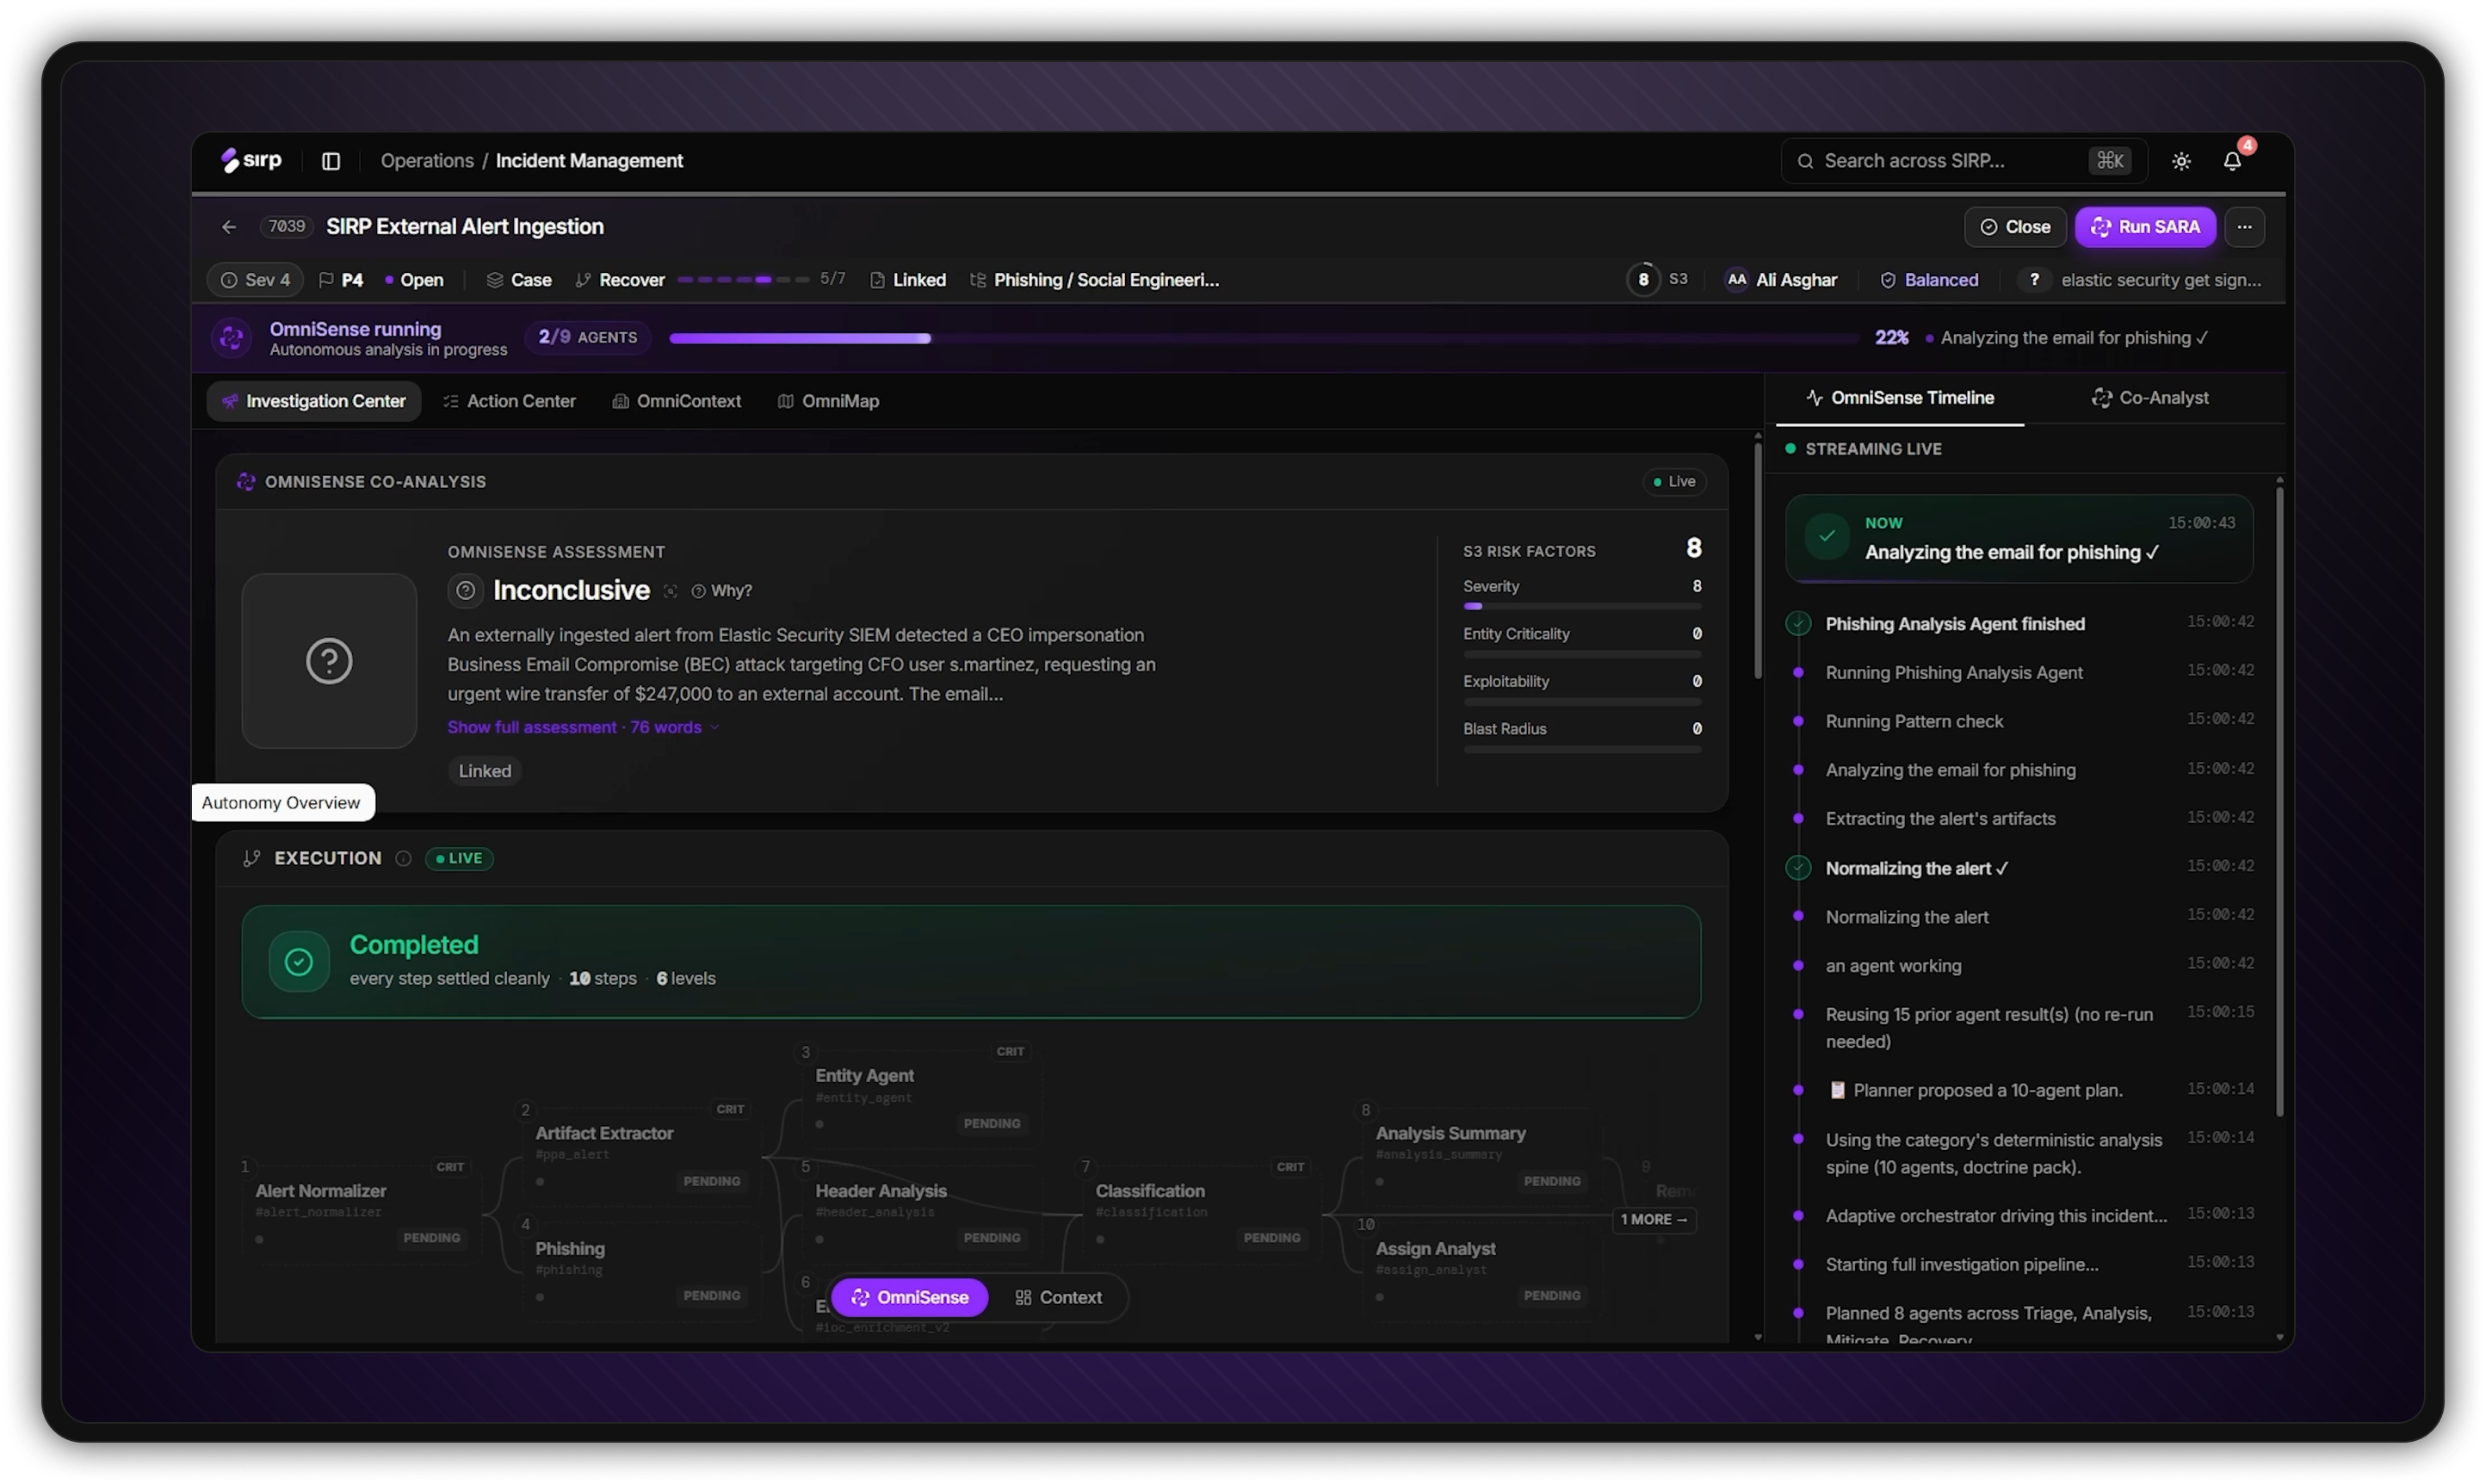Click the OmniSense running status icon

232,338
